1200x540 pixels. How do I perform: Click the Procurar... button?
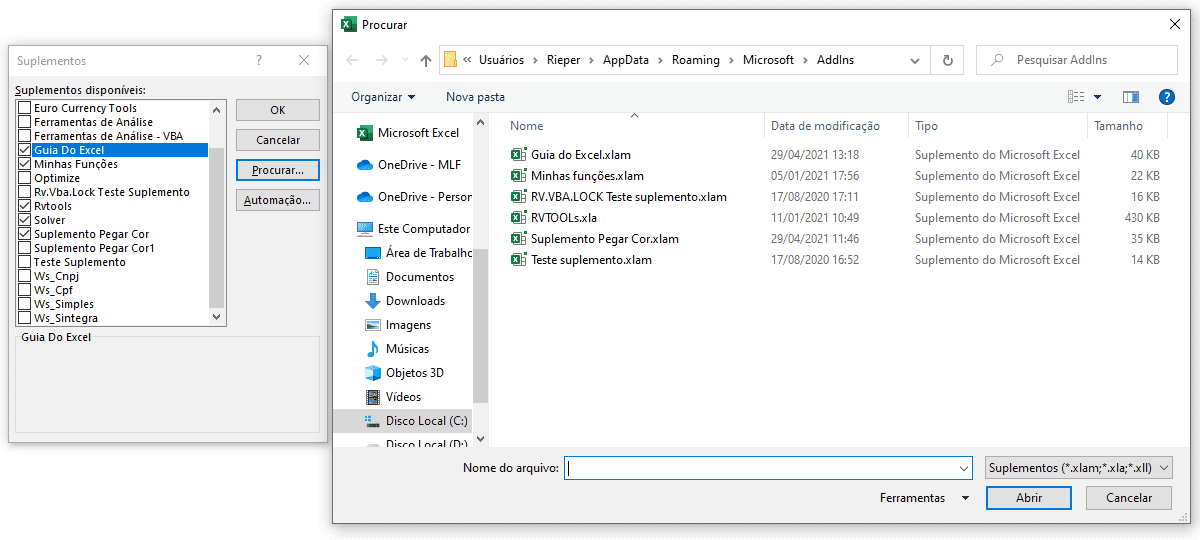point(278,170)
